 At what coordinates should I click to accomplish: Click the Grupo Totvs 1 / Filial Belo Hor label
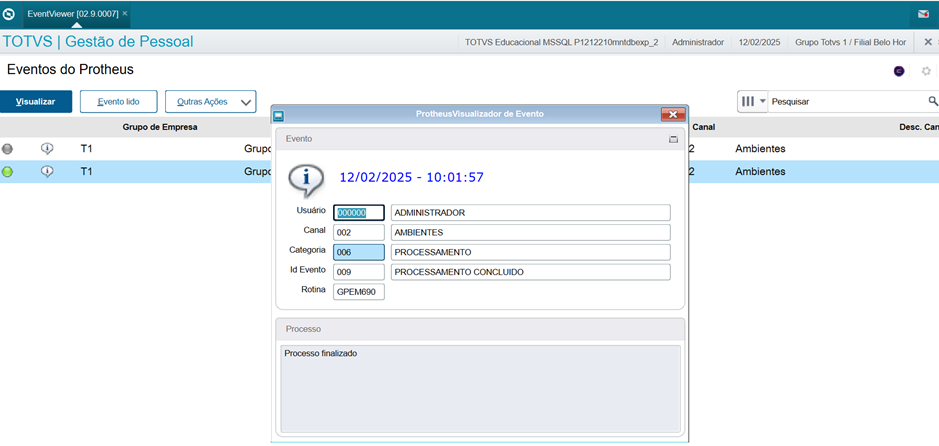(x=850, y=42)
